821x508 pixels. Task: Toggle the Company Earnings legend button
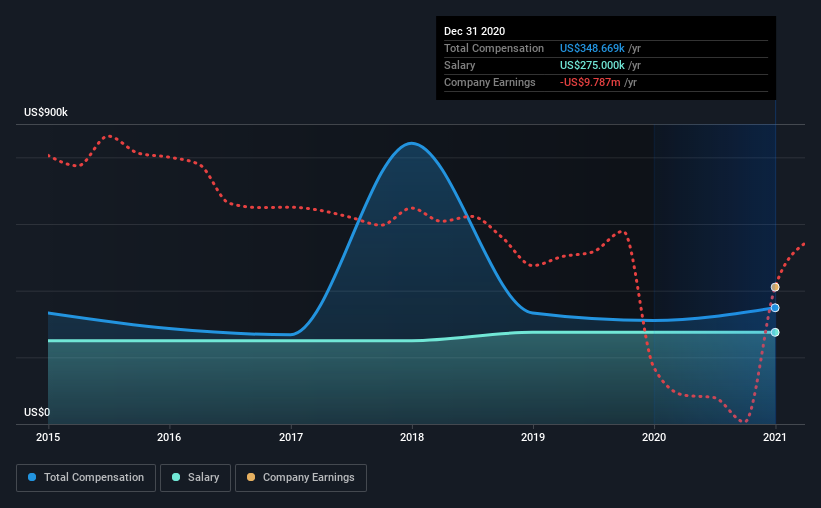[x=301, y=478]
